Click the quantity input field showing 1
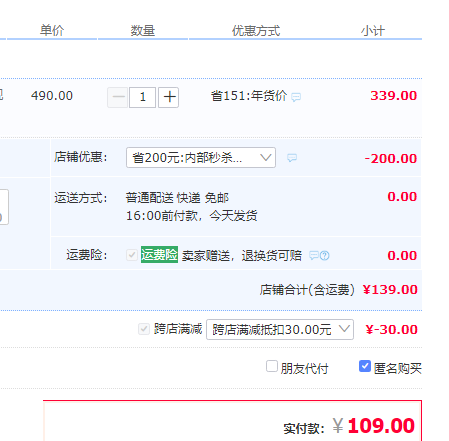This screenshot has height=441, width=449. 143,97
